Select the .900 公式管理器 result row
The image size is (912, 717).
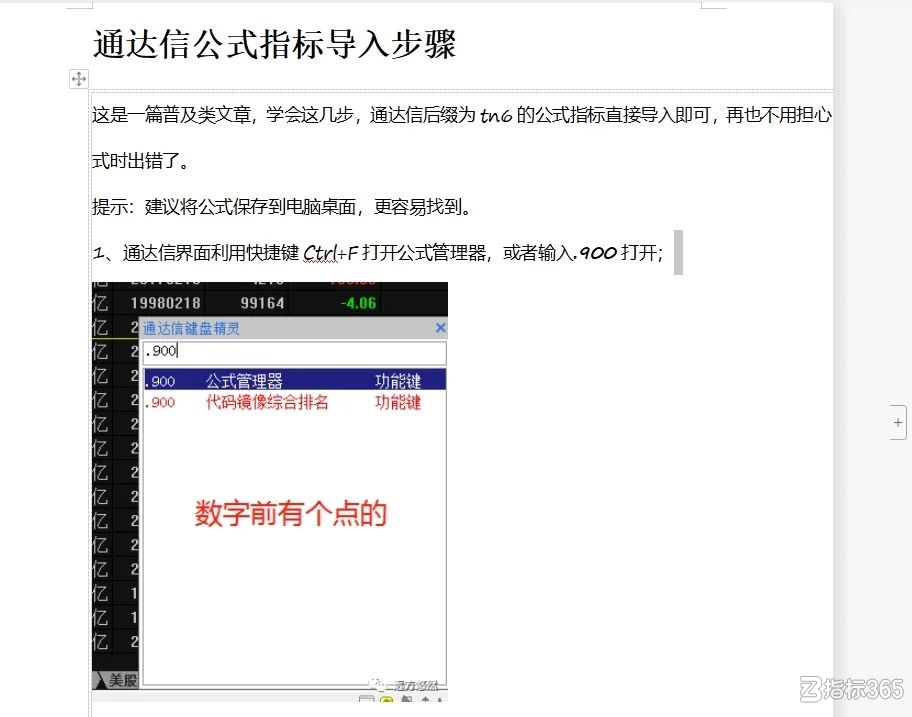coord(294,380)
